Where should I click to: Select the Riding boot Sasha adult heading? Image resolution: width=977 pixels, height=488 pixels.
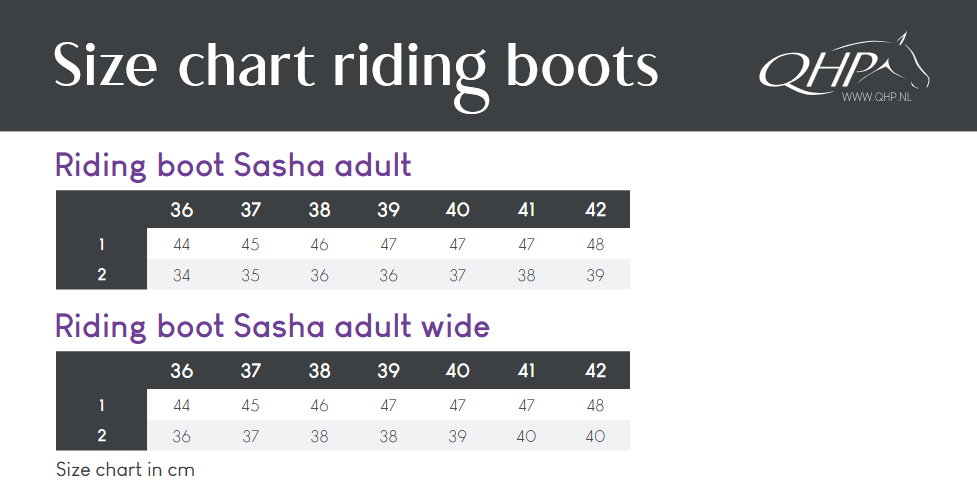tap(233, 166)
